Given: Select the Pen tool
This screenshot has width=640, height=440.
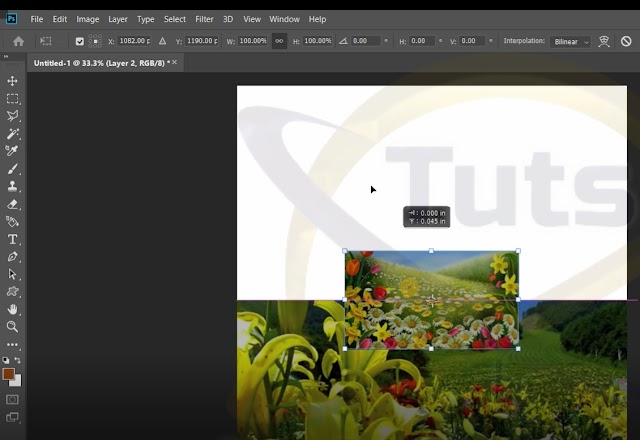Looking at the screenshot, I should click(x=12, y=256).
